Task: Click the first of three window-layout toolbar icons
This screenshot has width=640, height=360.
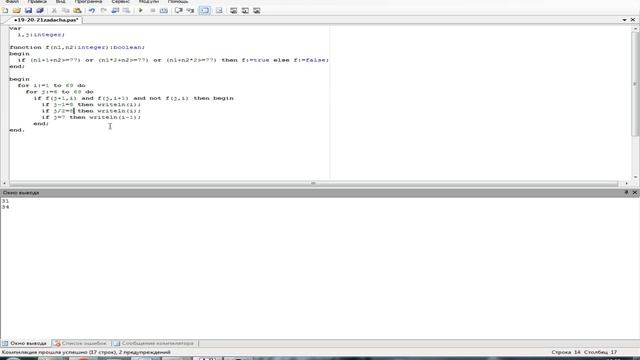Action: [233, 11]
